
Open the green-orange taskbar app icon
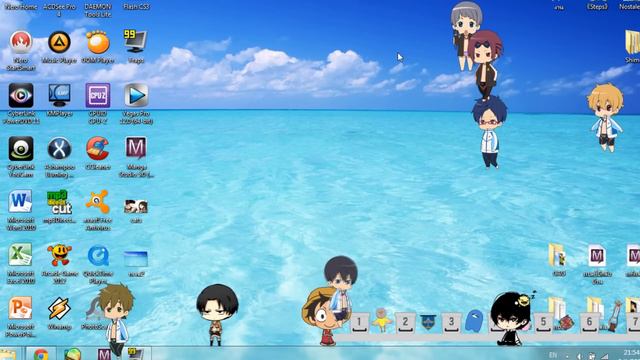point(73,354)
